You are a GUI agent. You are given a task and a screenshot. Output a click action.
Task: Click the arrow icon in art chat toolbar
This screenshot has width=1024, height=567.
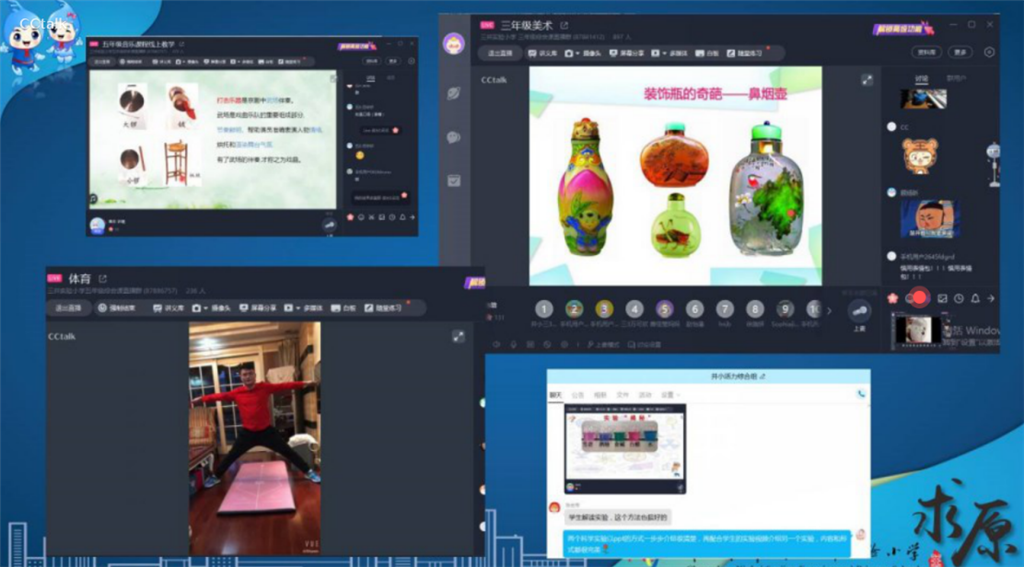tap(991, 299)
